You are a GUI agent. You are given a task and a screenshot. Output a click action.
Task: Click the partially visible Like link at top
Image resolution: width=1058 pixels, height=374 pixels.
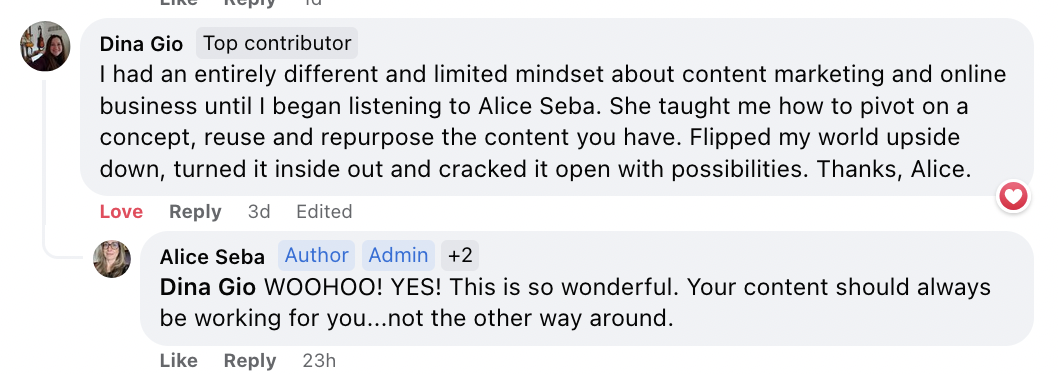[179, 3]
